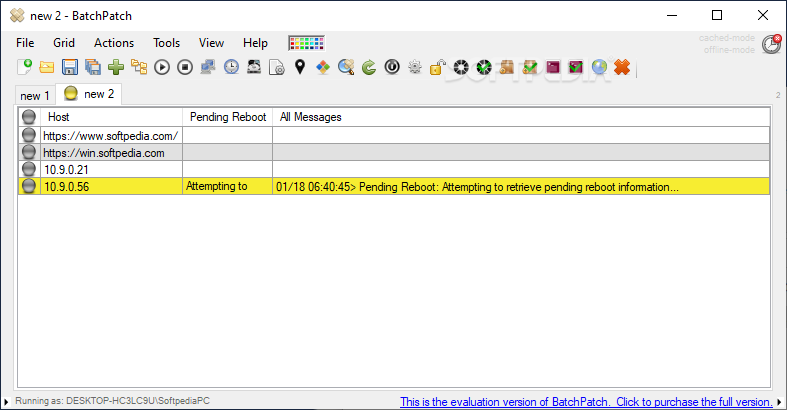Click the folder tree icon in toolbar
The width and height of the screenshot is (787, 410).
139,67
